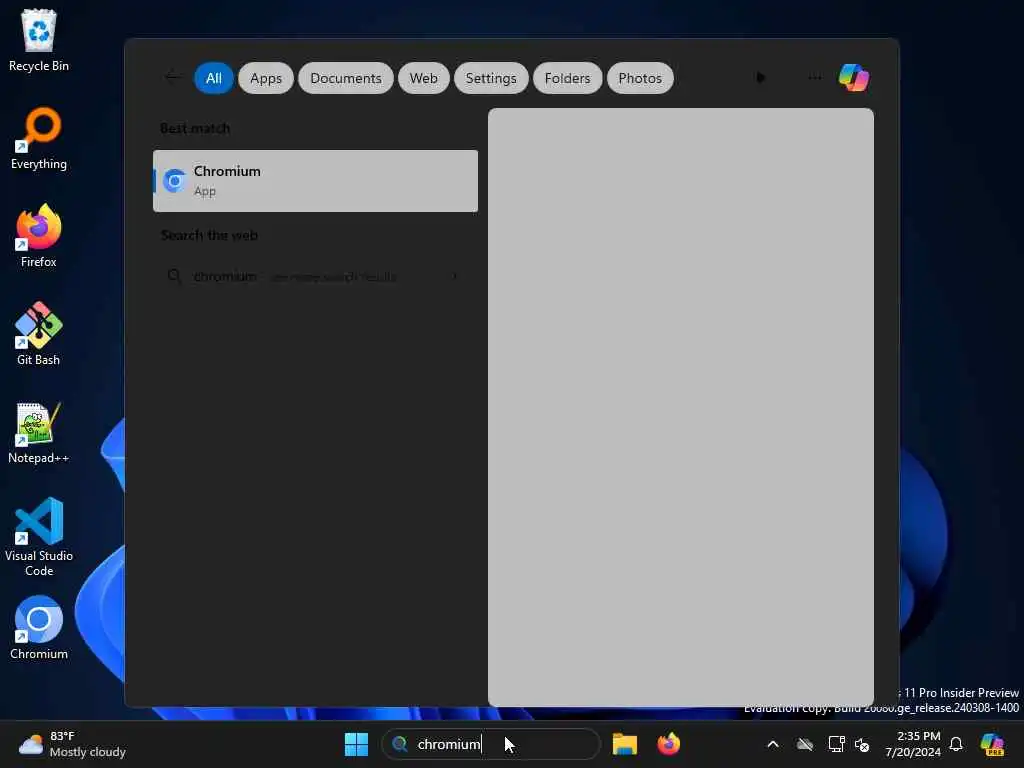Show hidden system tray icons
The width and height of the screenshot is (1024, 768).
click(x=773, y=744)
